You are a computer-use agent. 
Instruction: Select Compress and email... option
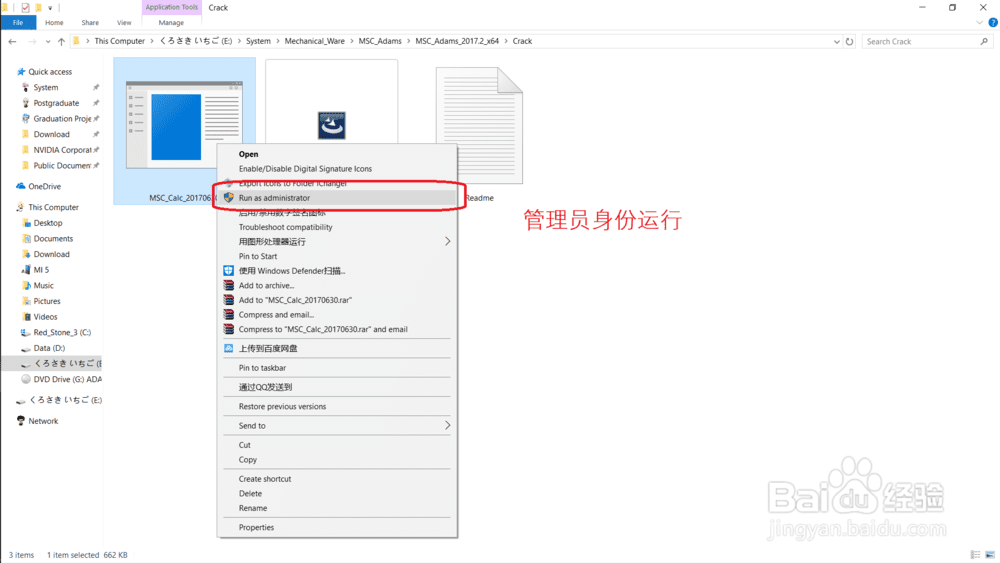337,314
